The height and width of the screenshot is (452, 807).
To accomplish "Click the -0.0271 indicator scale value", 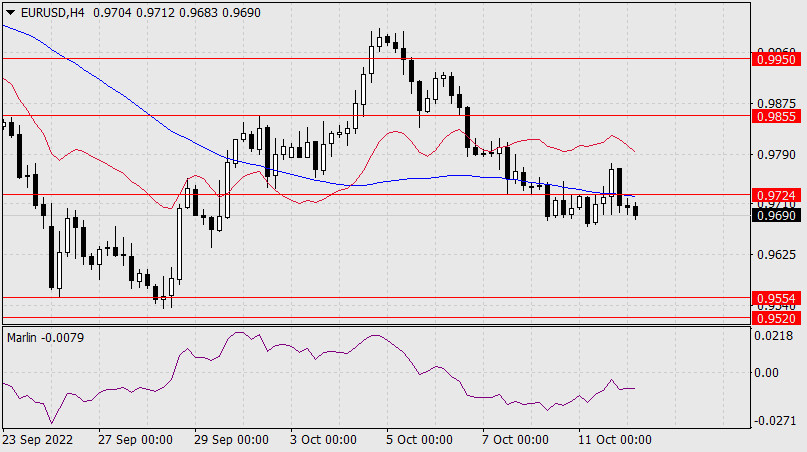I will click(x=775, y=421).
